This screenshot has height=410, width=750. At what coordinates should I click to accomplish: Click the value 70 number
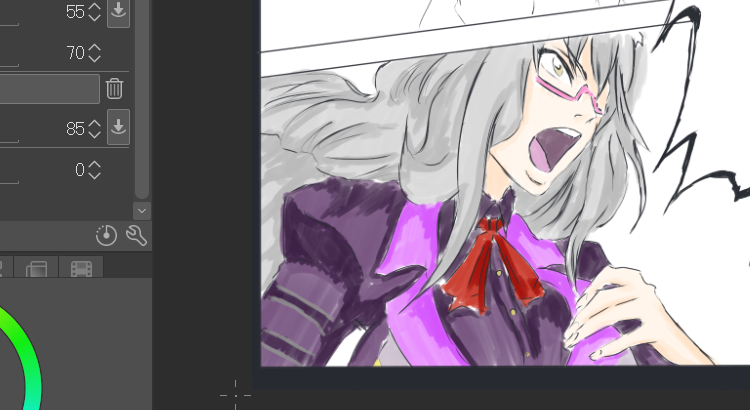click(76, 53)
